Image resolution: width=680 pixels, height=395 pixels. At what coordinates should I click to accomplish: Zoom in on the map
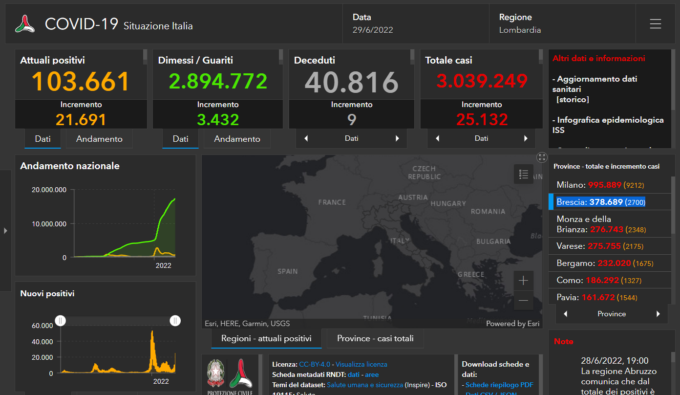click(x=523, y=281)
